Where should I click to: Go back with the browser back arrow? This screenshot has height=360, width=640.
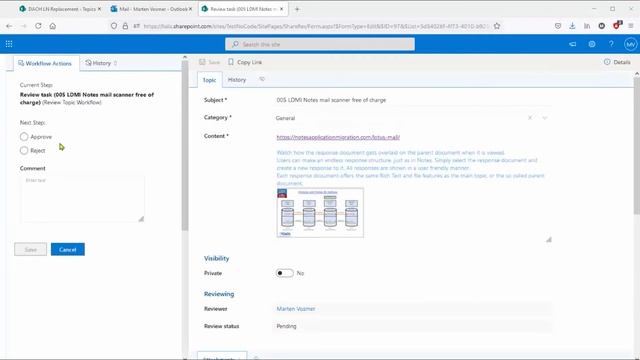click(9, 26)
